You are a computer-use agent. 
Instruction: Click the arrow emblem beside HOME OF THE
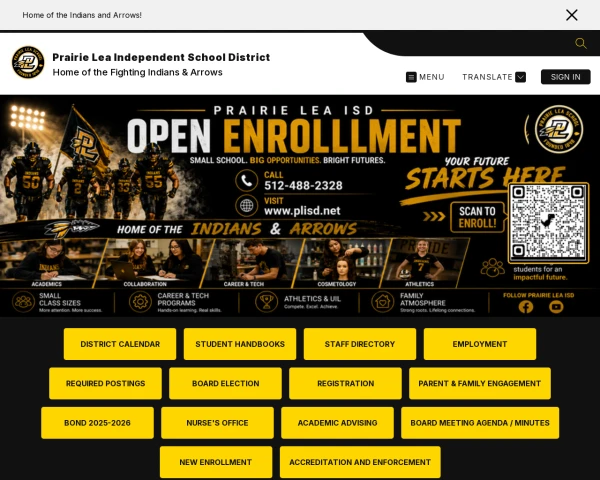click(72, 229)
